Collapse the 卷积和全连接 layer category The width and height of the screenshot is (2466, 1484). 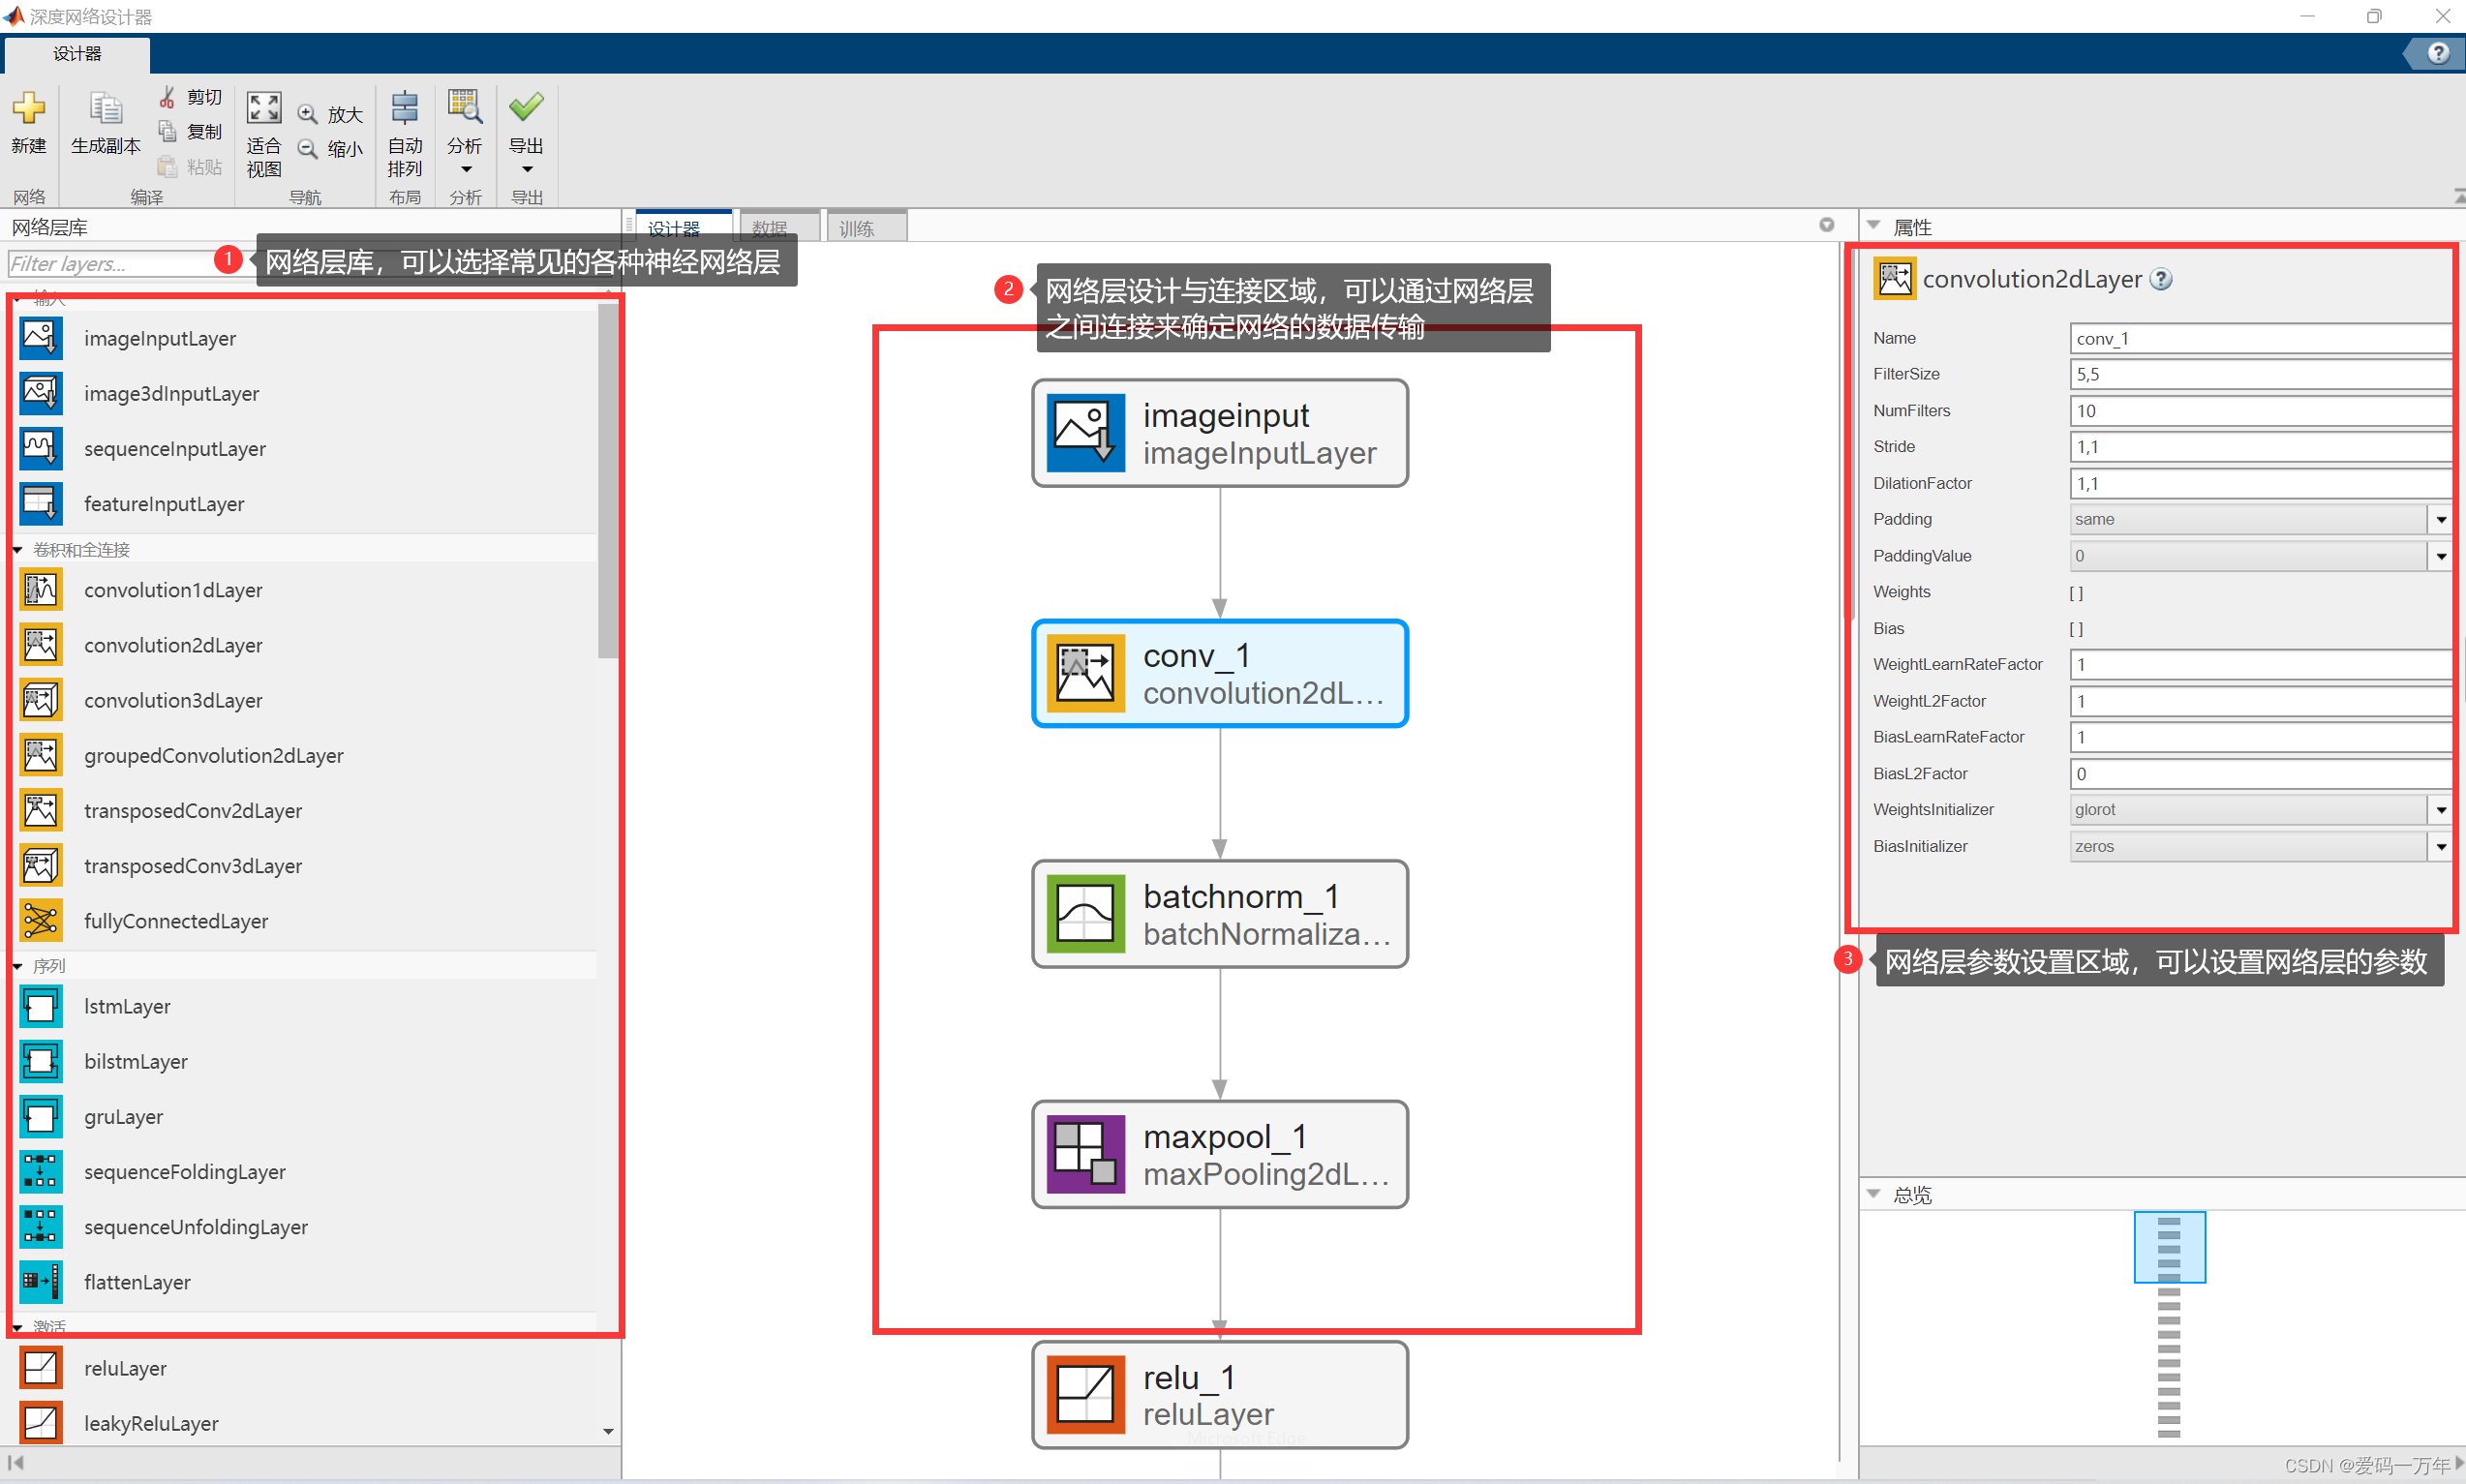point(18,550)
